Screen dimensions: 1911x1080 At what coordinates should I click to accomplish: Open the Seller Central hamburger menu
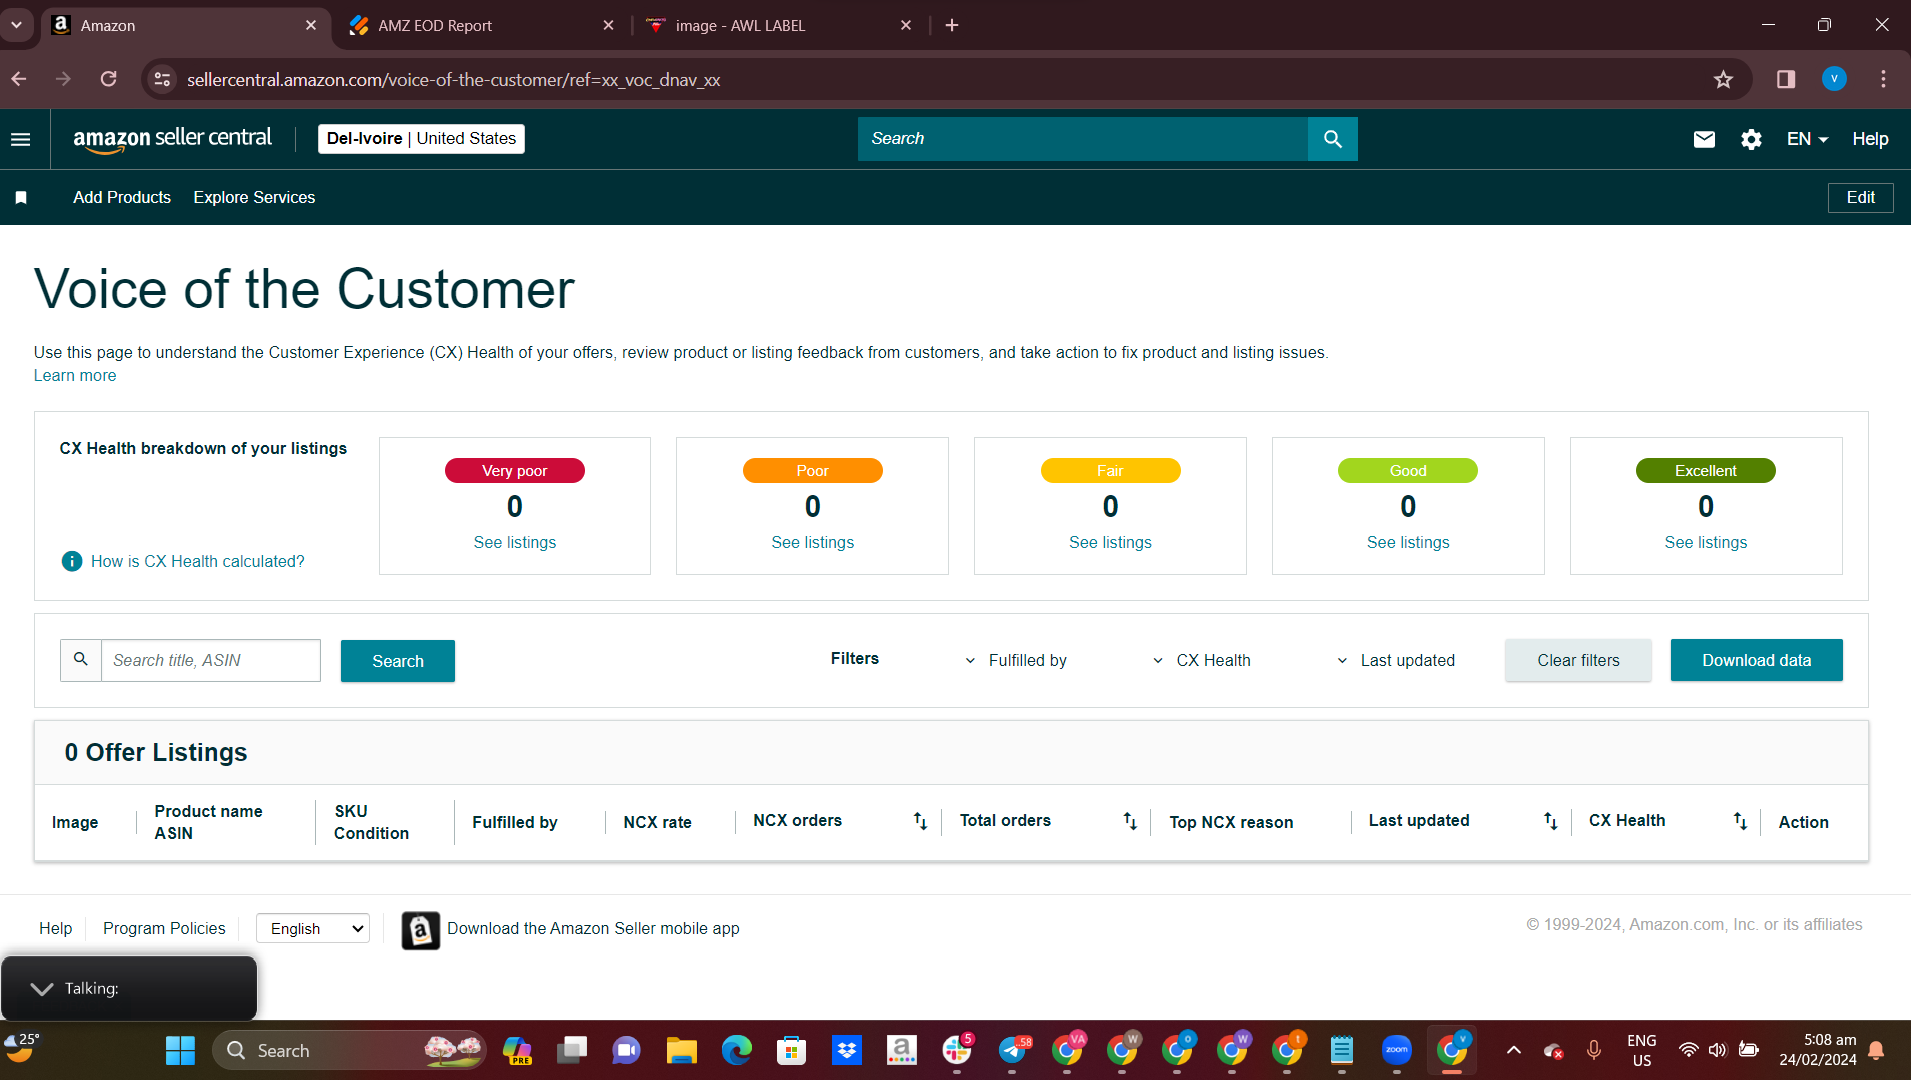[x=21, y=139]
